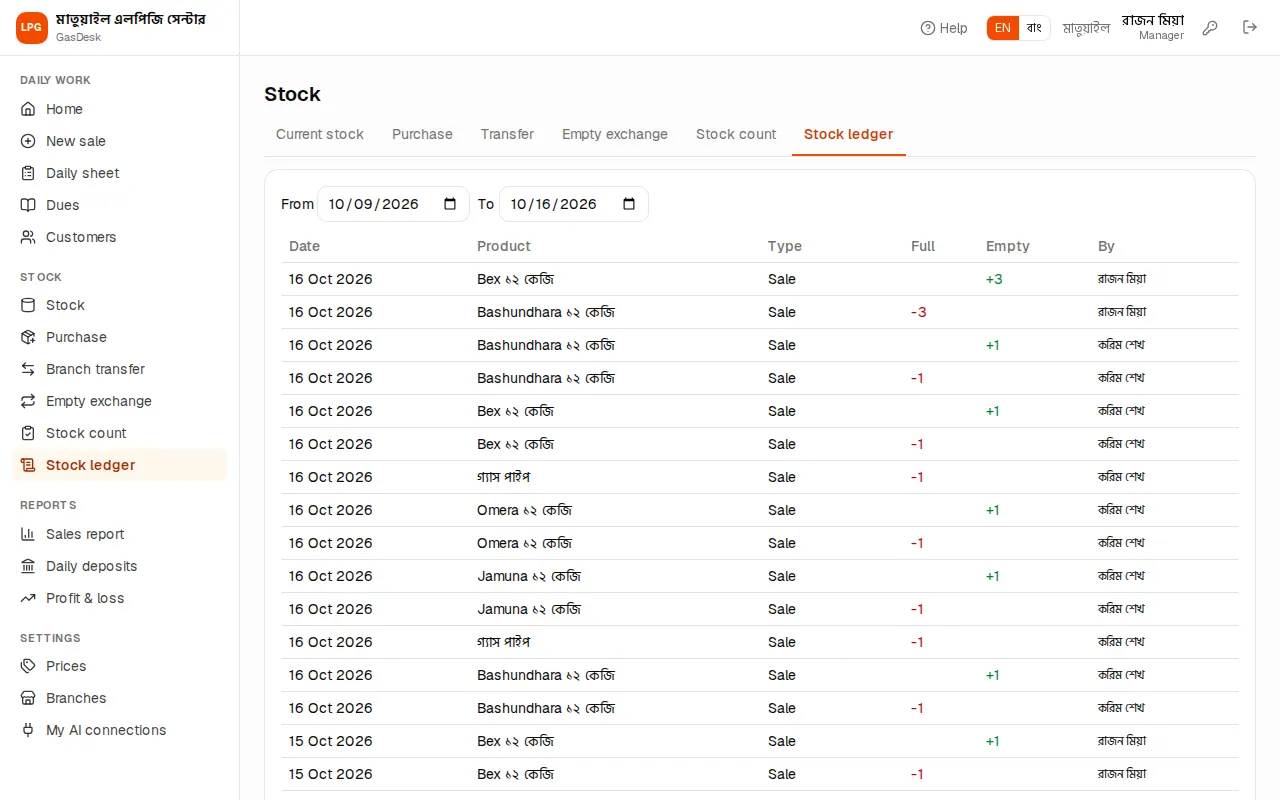The height and width of the screenshot is (800, 1280).
Task: Click the Dues book icon
Action: pos(28,205)
